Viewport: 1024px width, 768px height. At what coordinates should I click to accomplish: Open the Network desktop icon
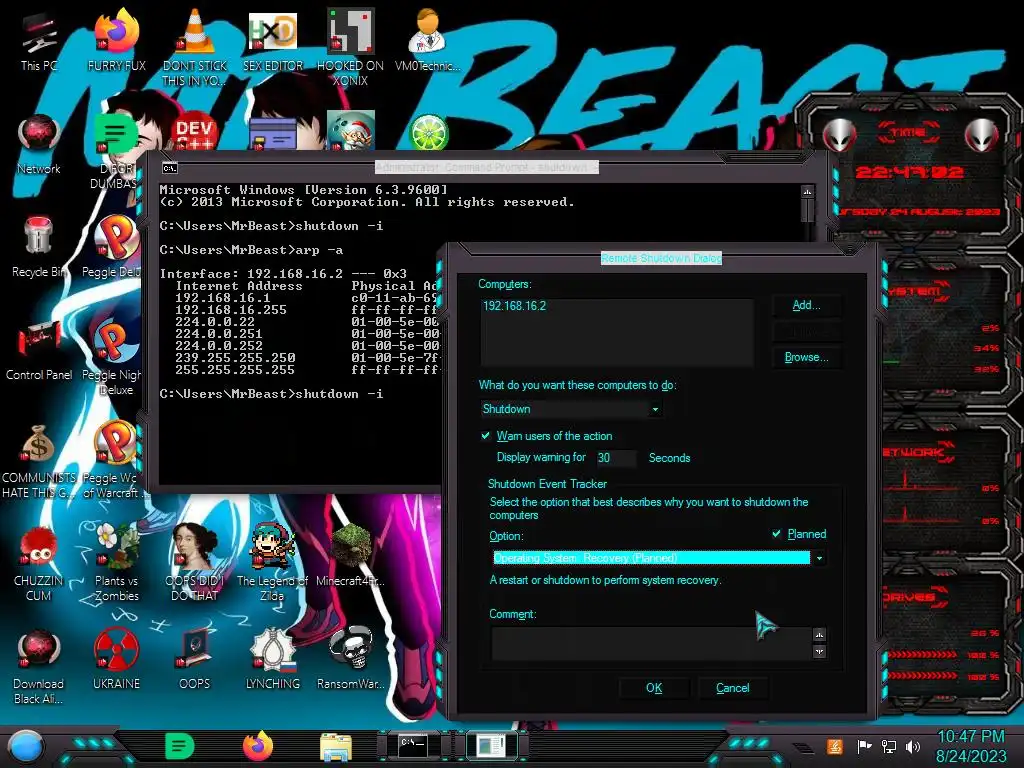click(39, 144)
